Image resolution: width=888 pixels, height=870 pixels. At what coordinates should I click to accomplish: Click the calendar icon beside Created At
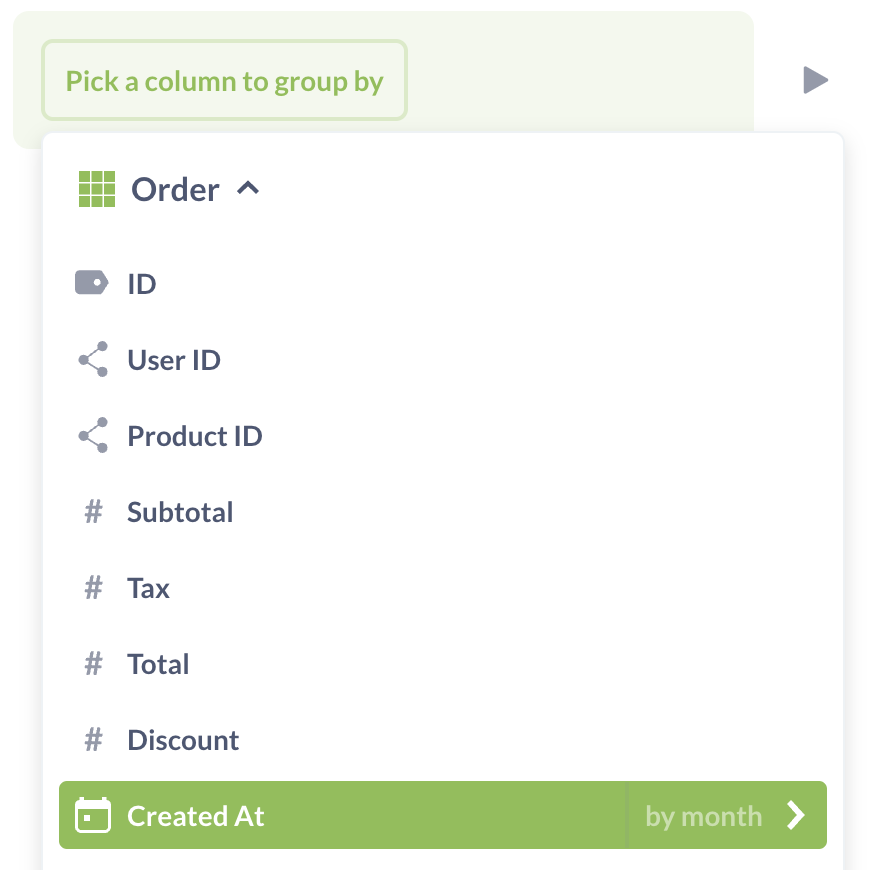point(93,815)
